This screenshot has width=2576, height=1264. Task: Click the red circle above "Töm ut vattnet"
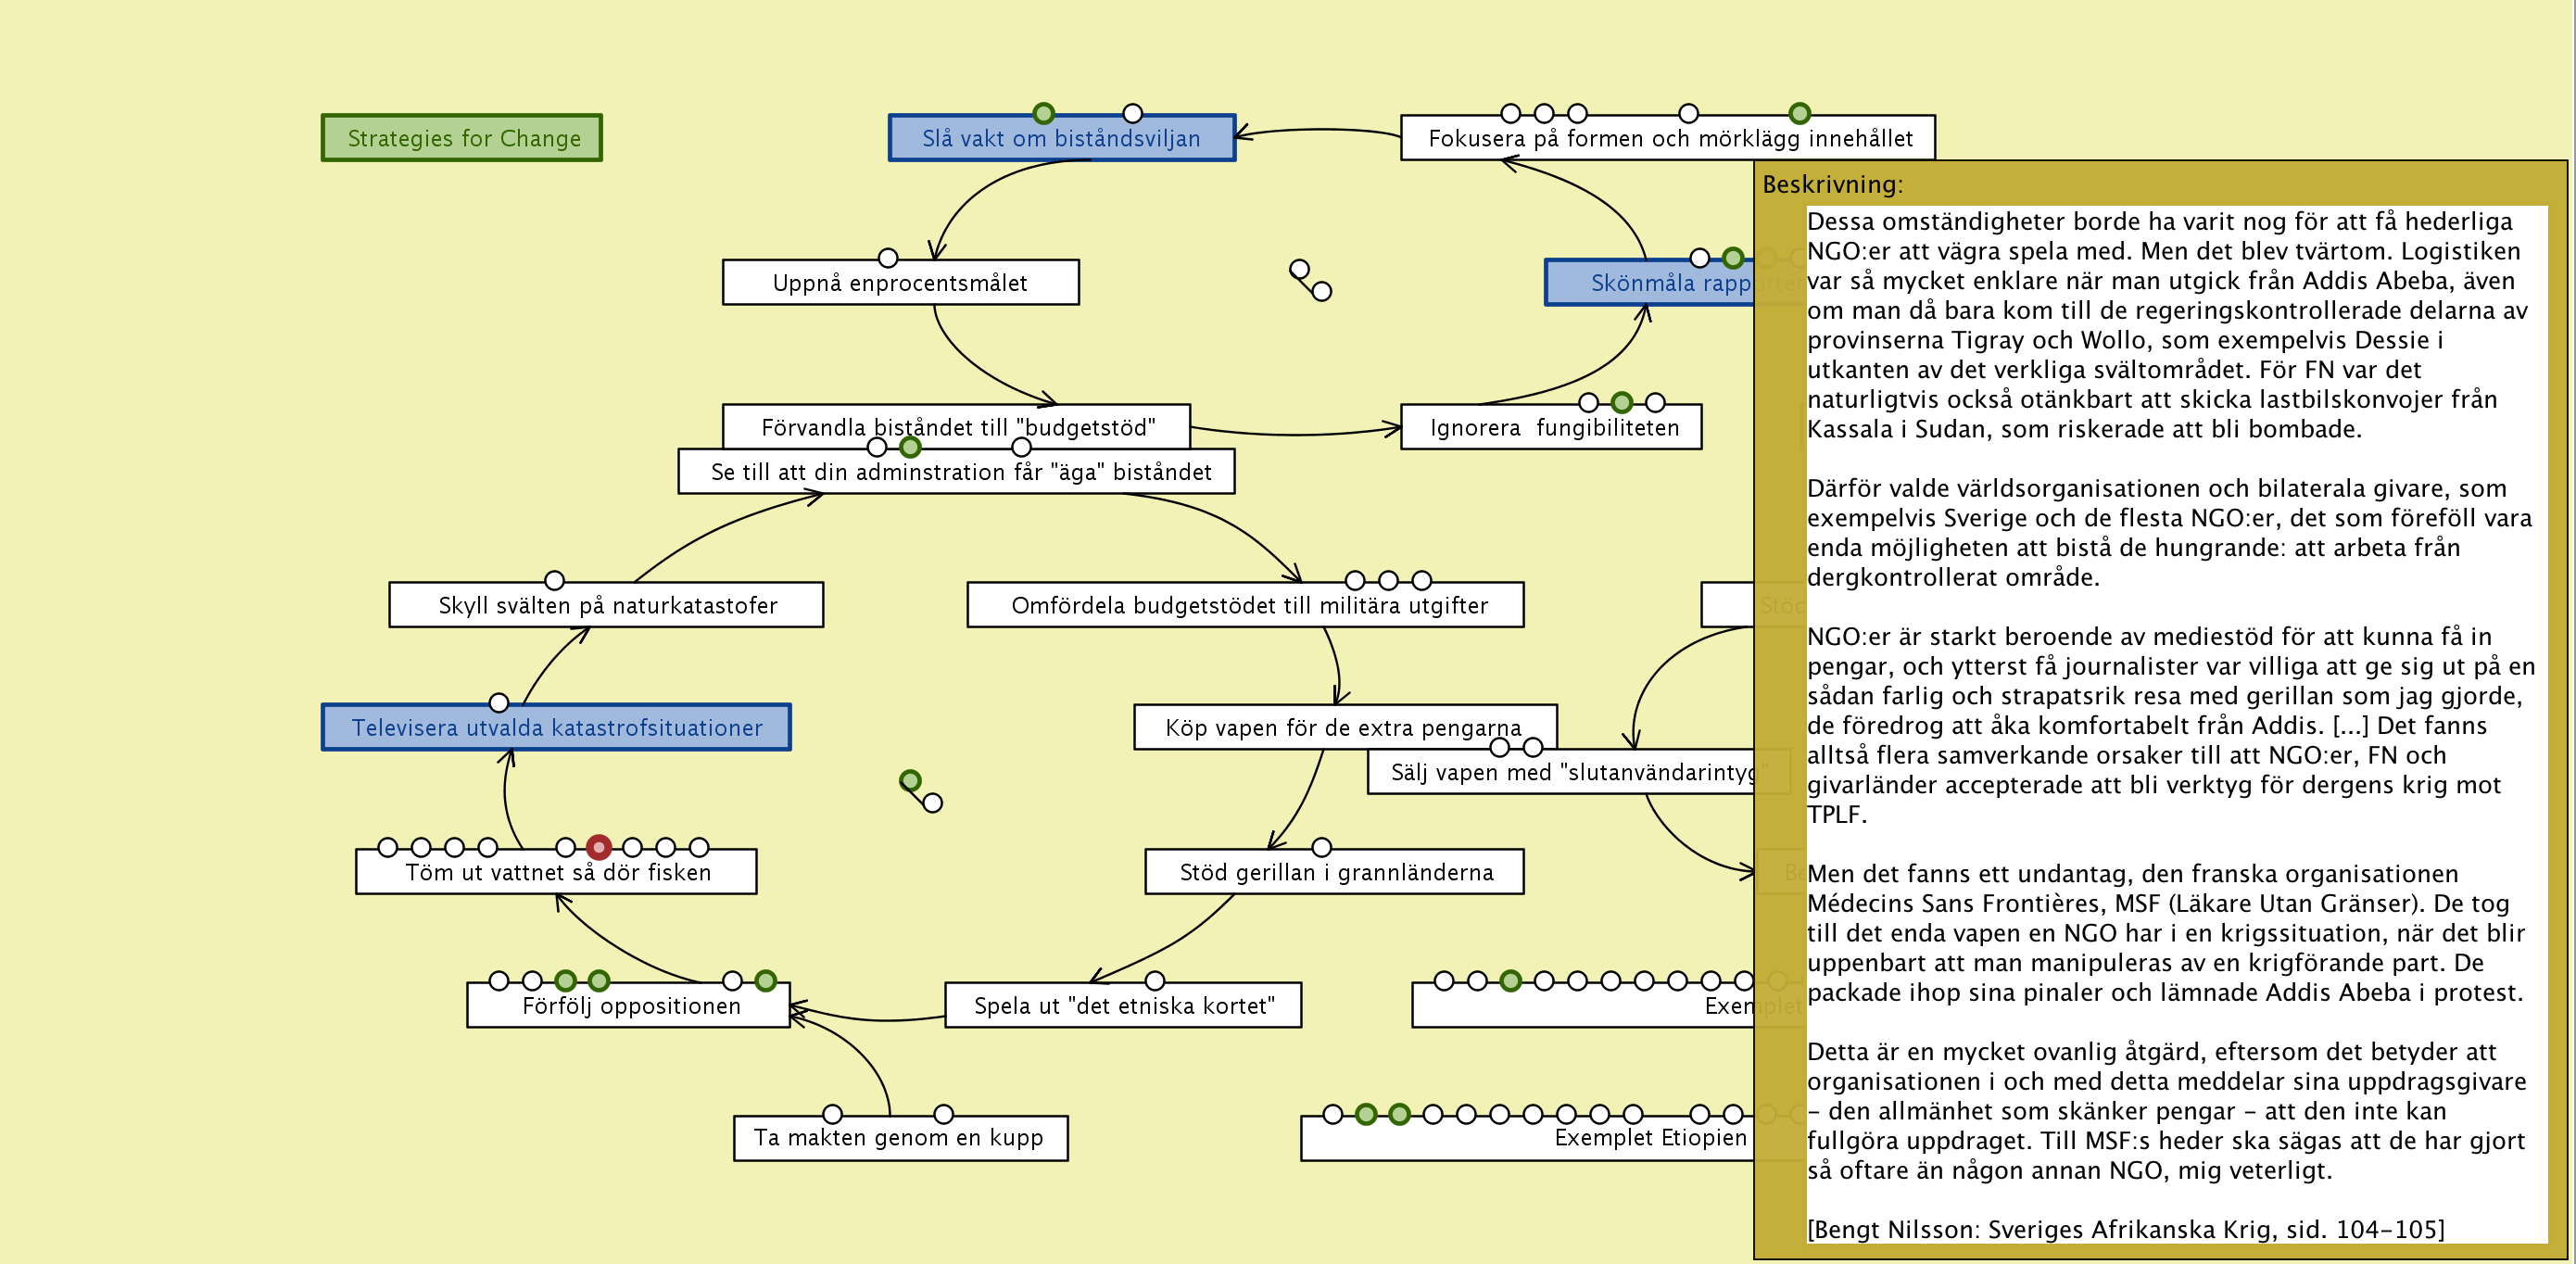tap(598, 847)
